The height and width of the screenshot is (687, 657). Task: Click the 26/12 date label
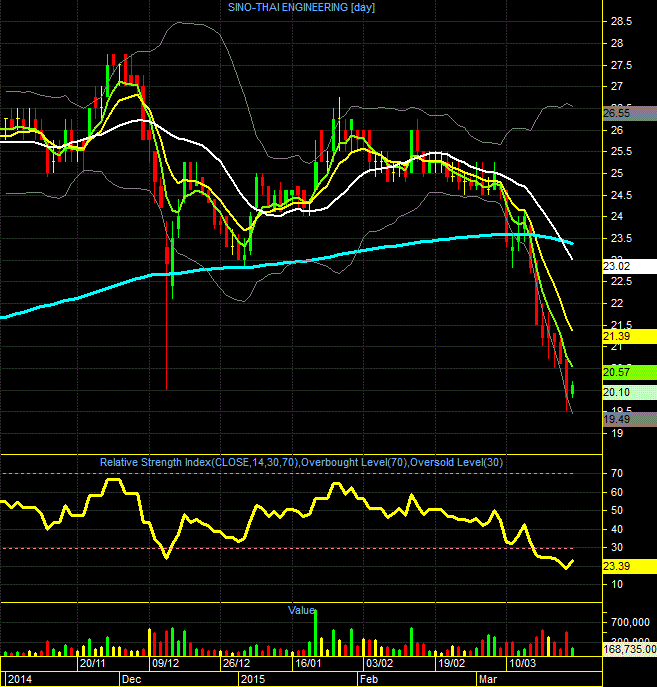pos(237,663)
